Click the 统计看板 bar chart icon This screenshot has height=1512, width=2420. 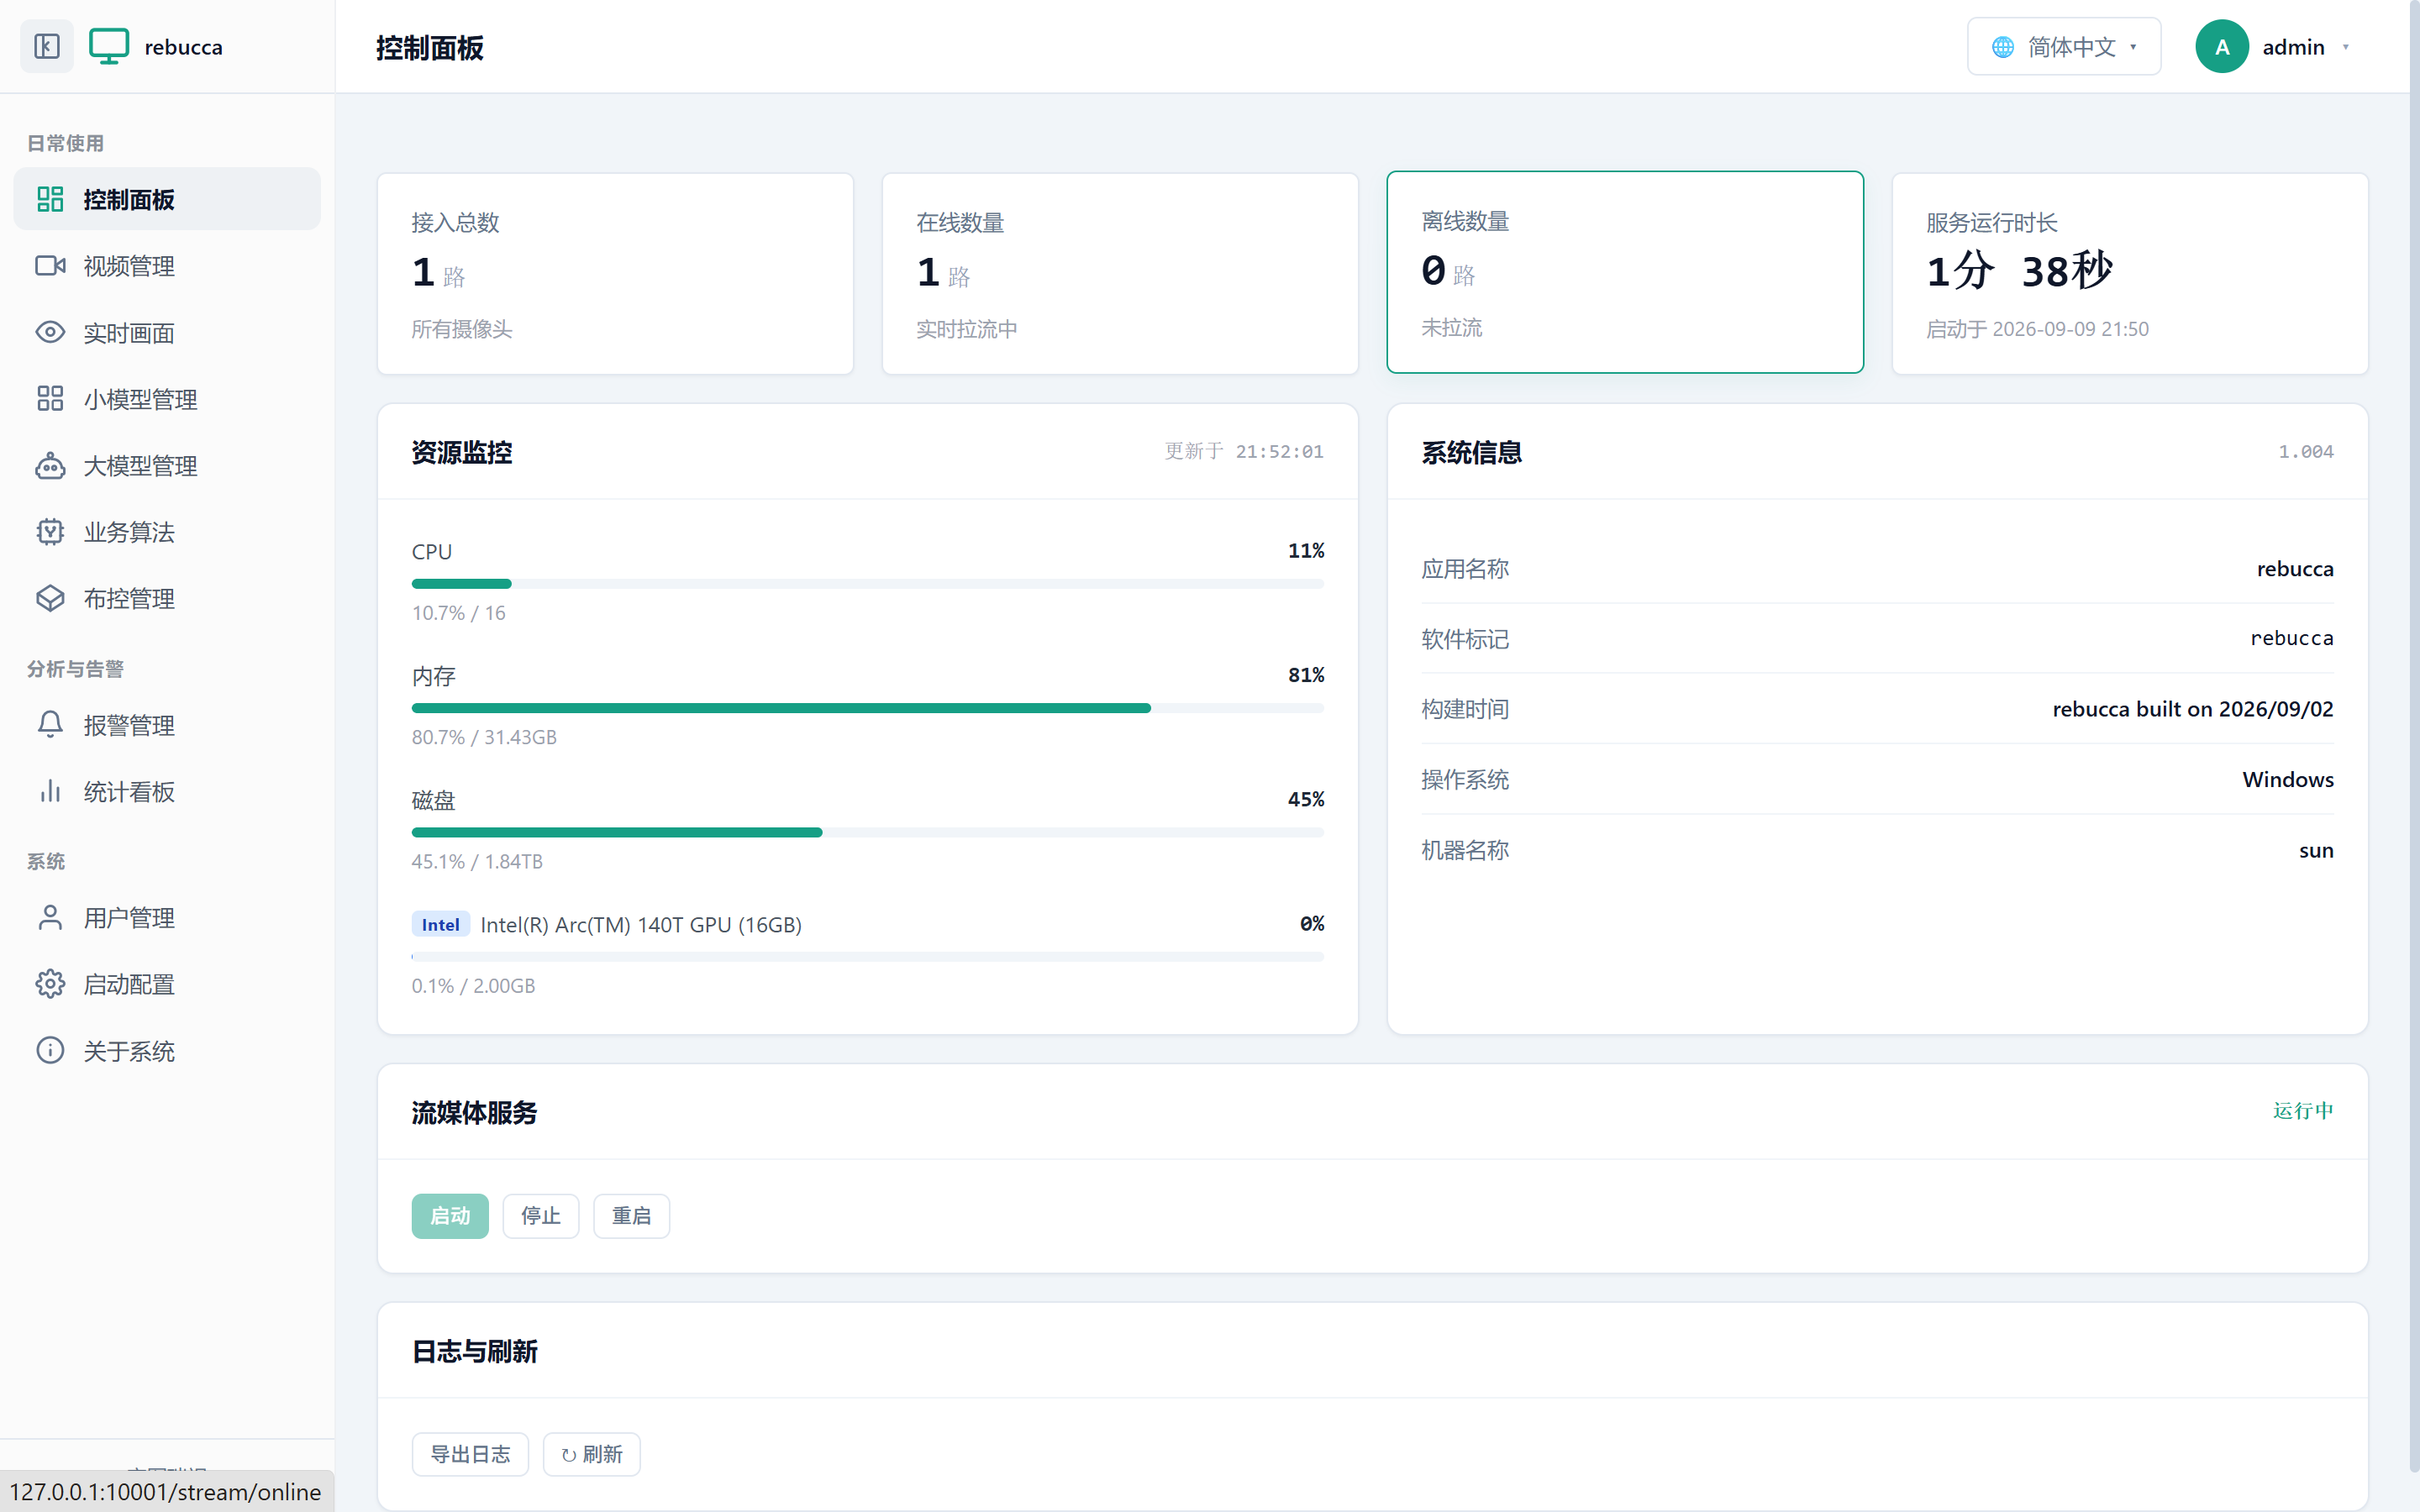[x=50, y=791]
